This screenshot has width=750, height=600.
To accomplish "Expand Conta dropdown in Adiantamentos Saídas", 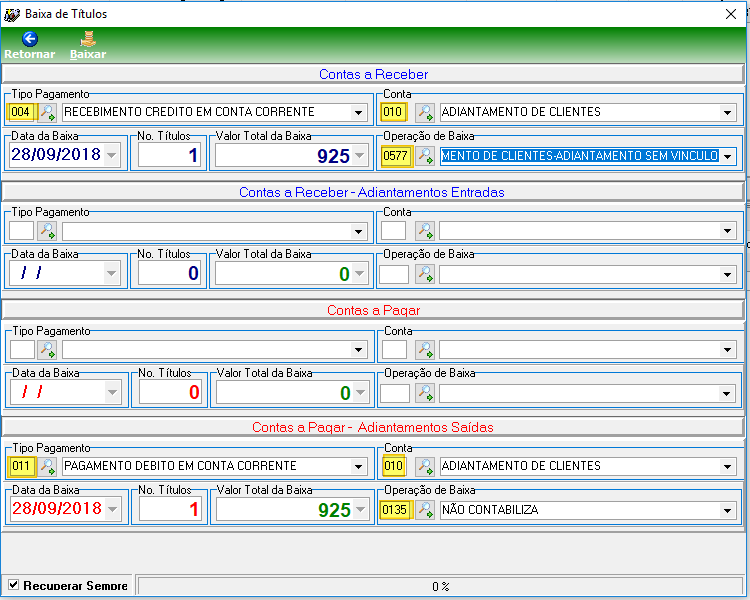I will coord(727,467).
